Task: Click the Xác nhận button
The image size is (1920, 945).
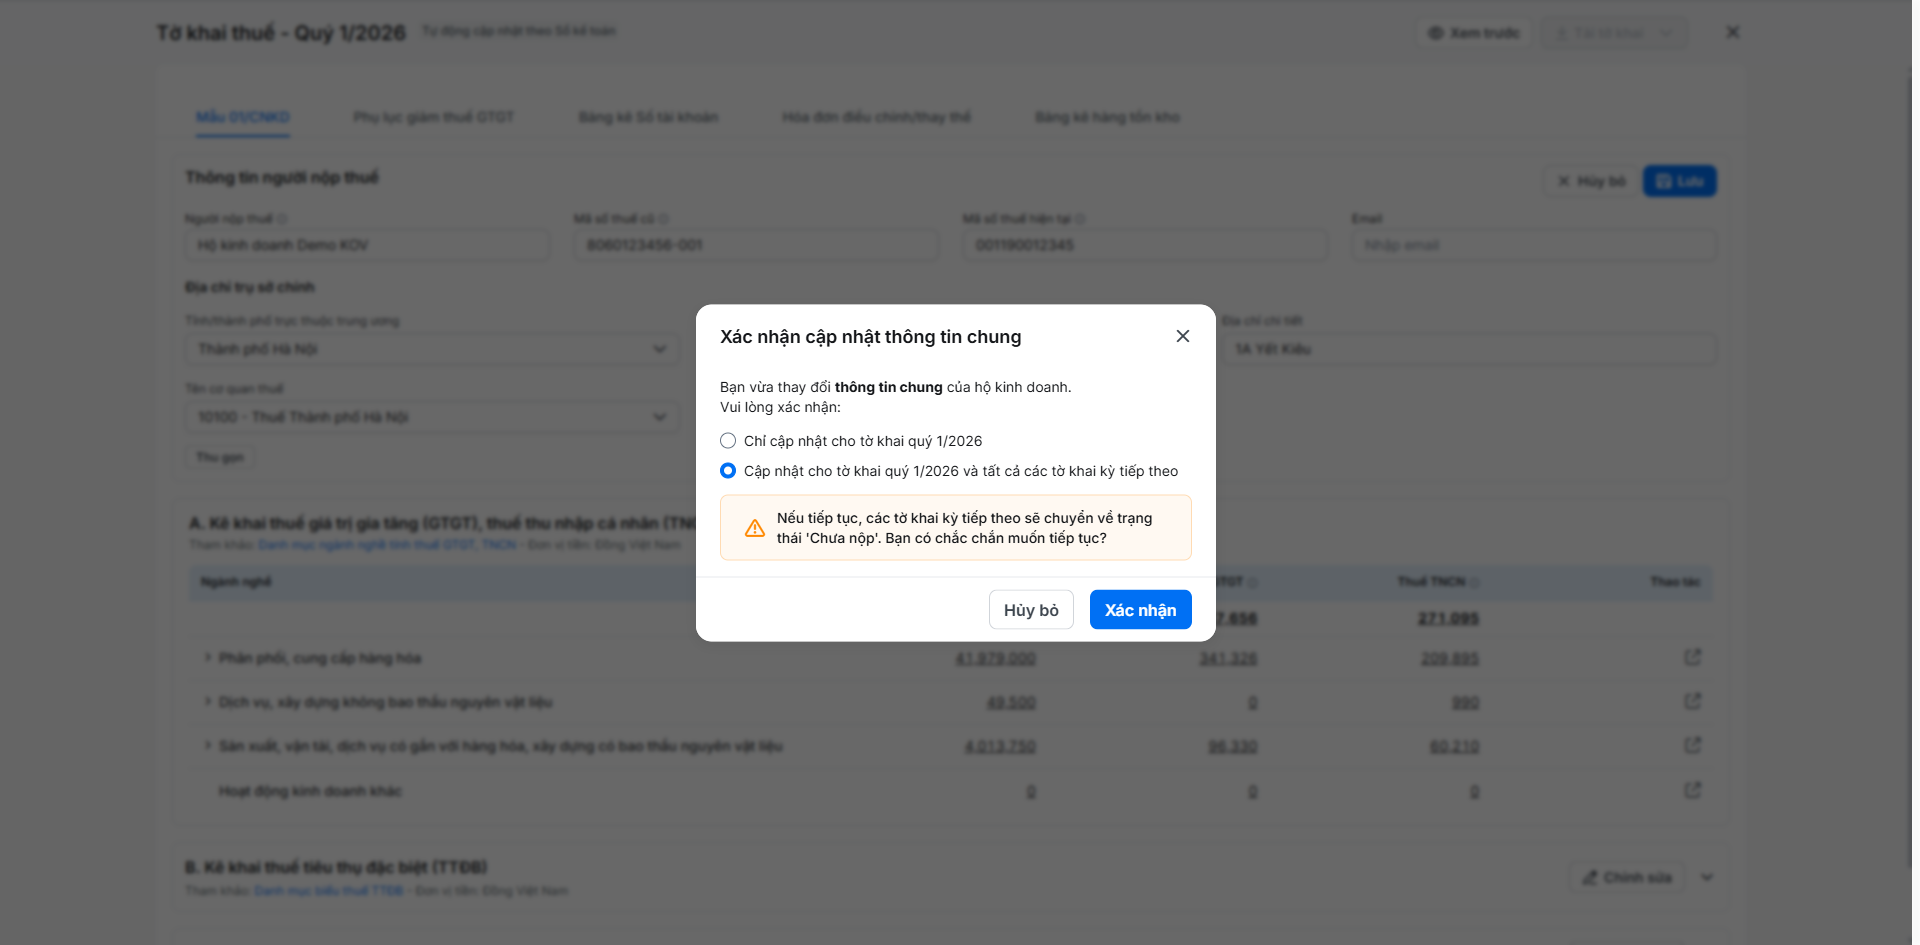Action: pos(1140,610)
